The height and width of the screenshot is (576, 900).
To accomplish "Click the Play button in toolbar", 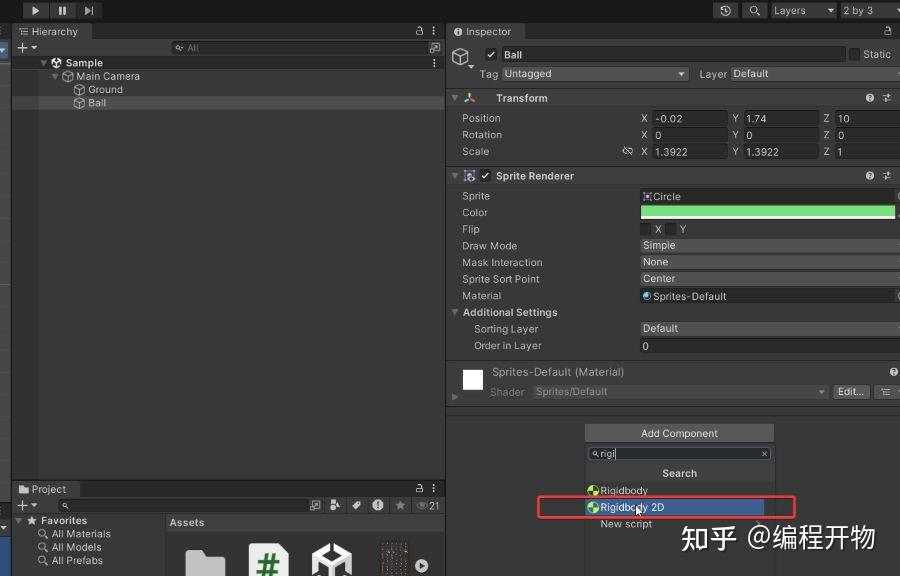I will 35,10.
